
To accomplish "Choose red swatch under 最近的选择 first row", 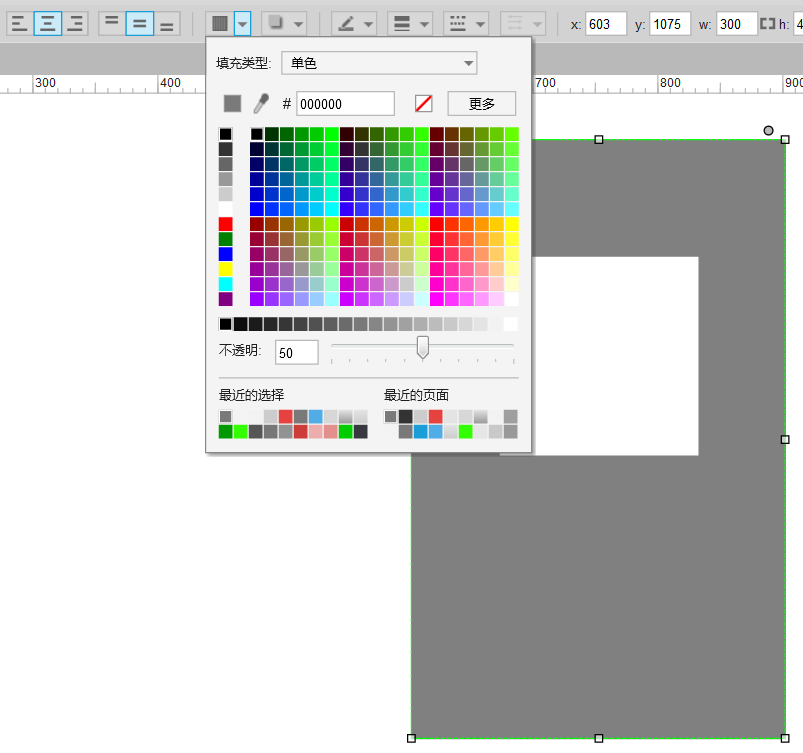I will 286,416.
